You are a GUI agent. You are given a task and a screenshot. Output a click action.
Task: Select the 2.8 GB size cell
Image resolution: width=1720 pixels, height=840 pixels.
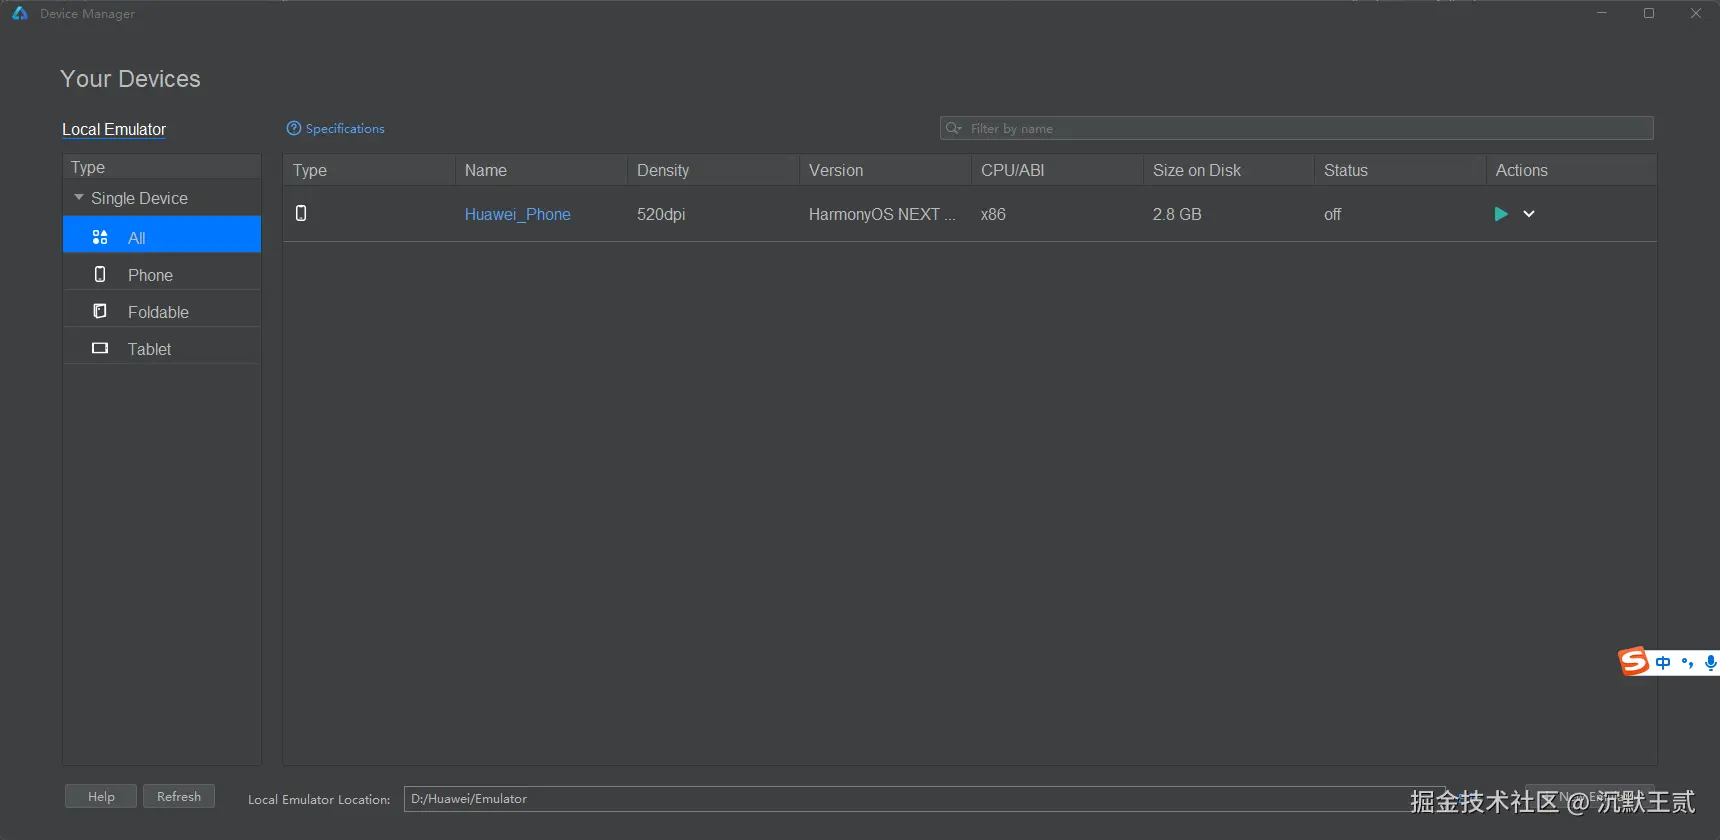[1177, 214]
